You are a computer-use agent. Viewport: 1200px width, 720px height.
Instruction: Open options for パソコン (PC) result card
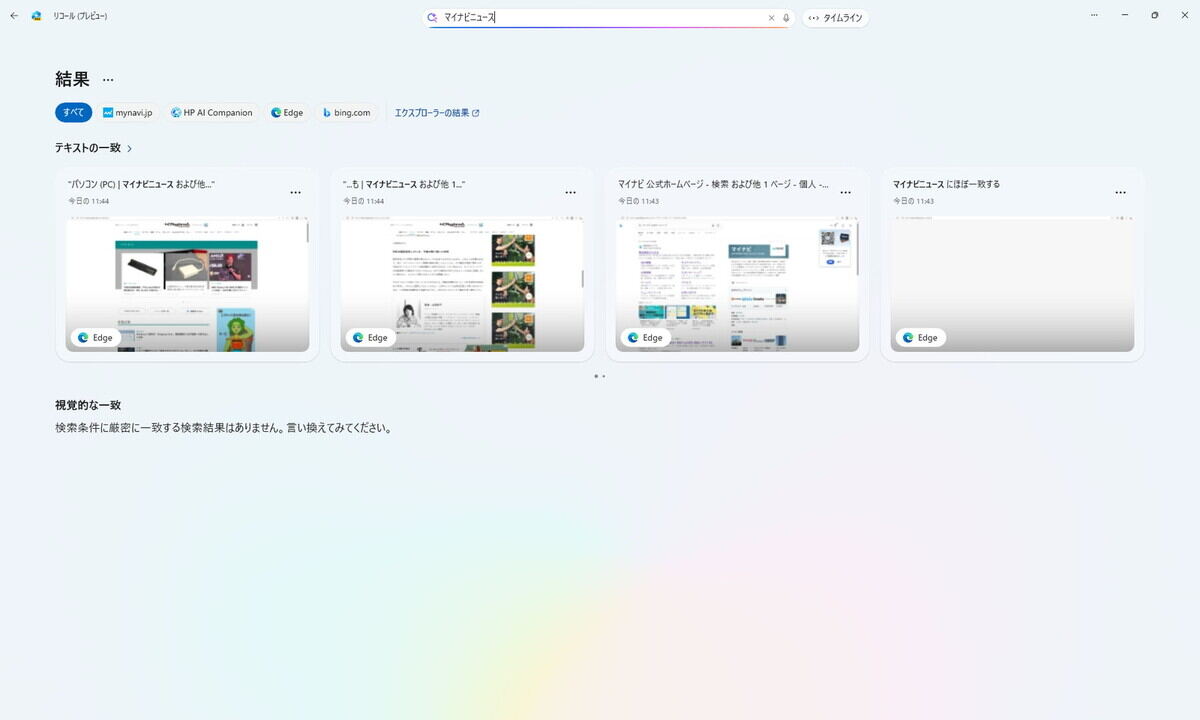coord(295,192)
